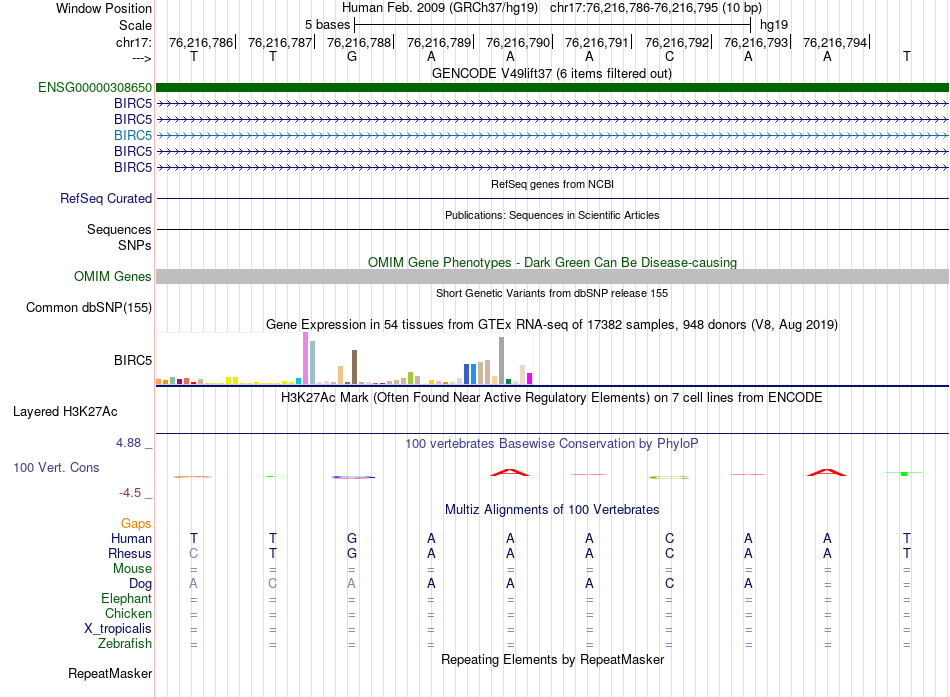950x697 pixels.
Task: Click the 100 Vert. Cons track label
Action: [56, 467]
